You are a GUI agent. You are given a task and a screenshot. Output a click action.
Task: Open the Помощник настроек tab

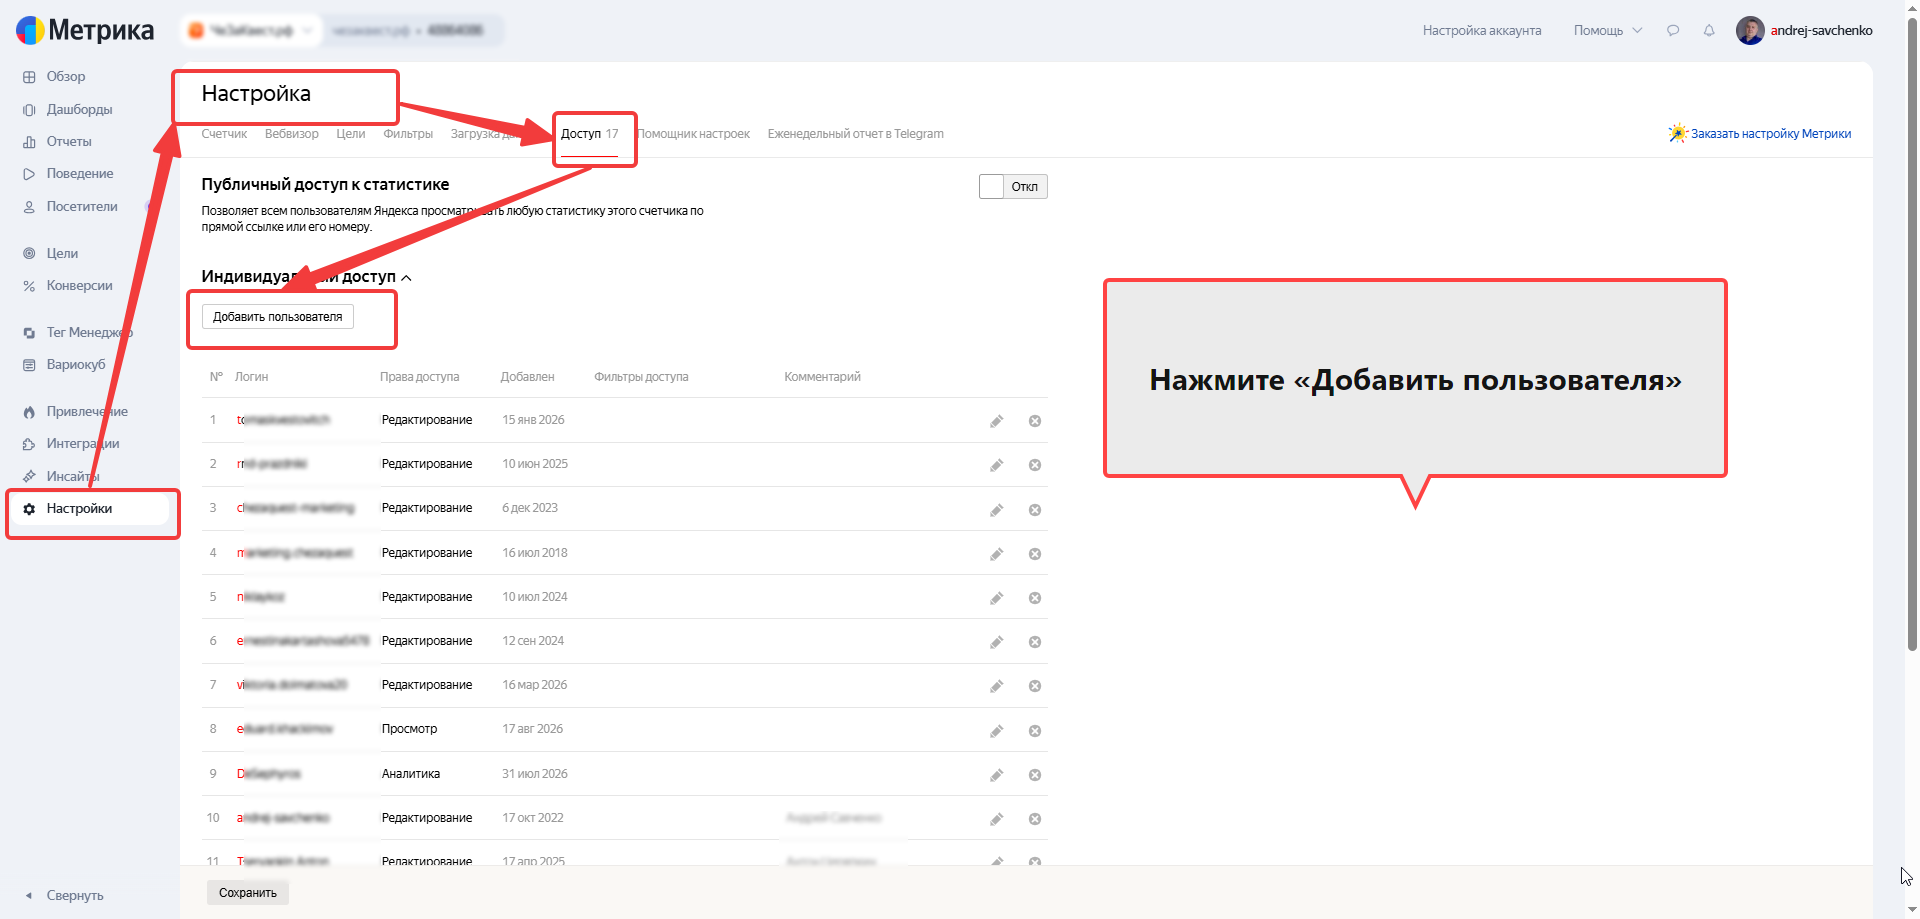tap(694, 134)
